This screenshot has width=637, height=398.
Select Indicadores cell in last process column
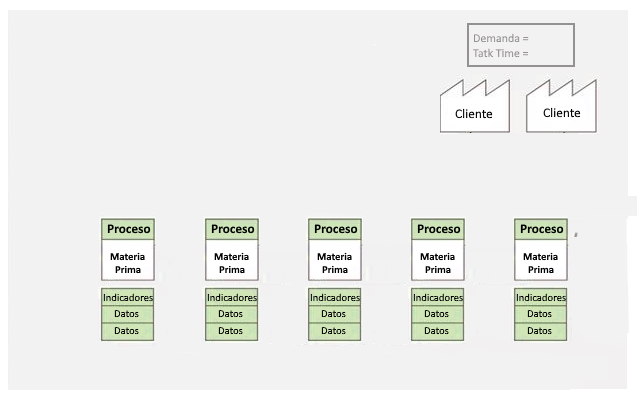tap(540, 297)
